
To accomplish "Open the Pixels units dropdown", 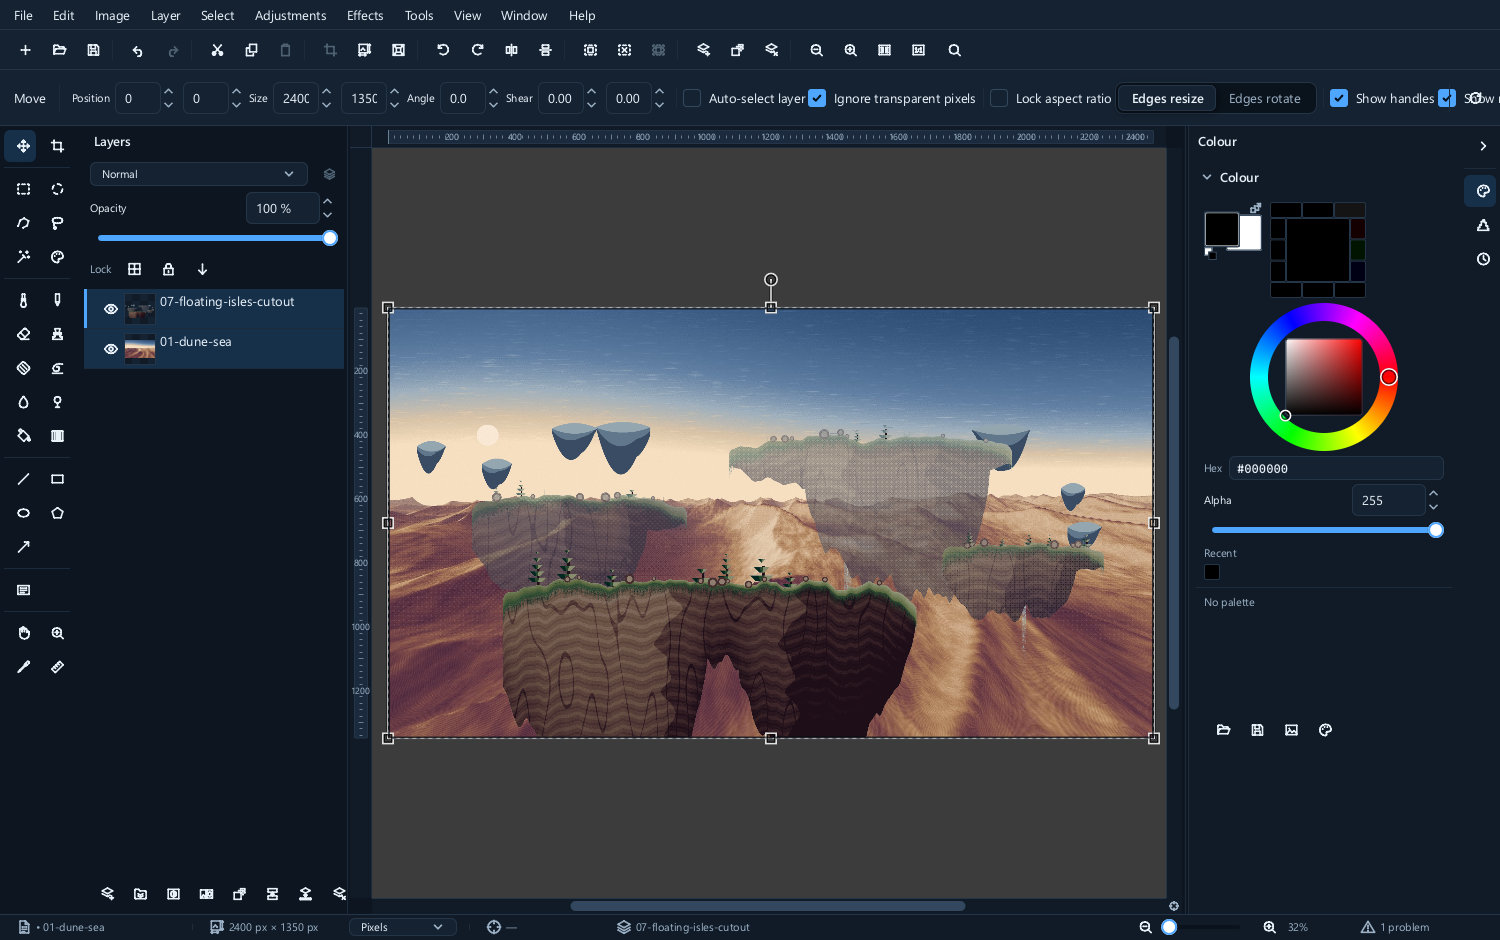I will (x=402, y=927).
